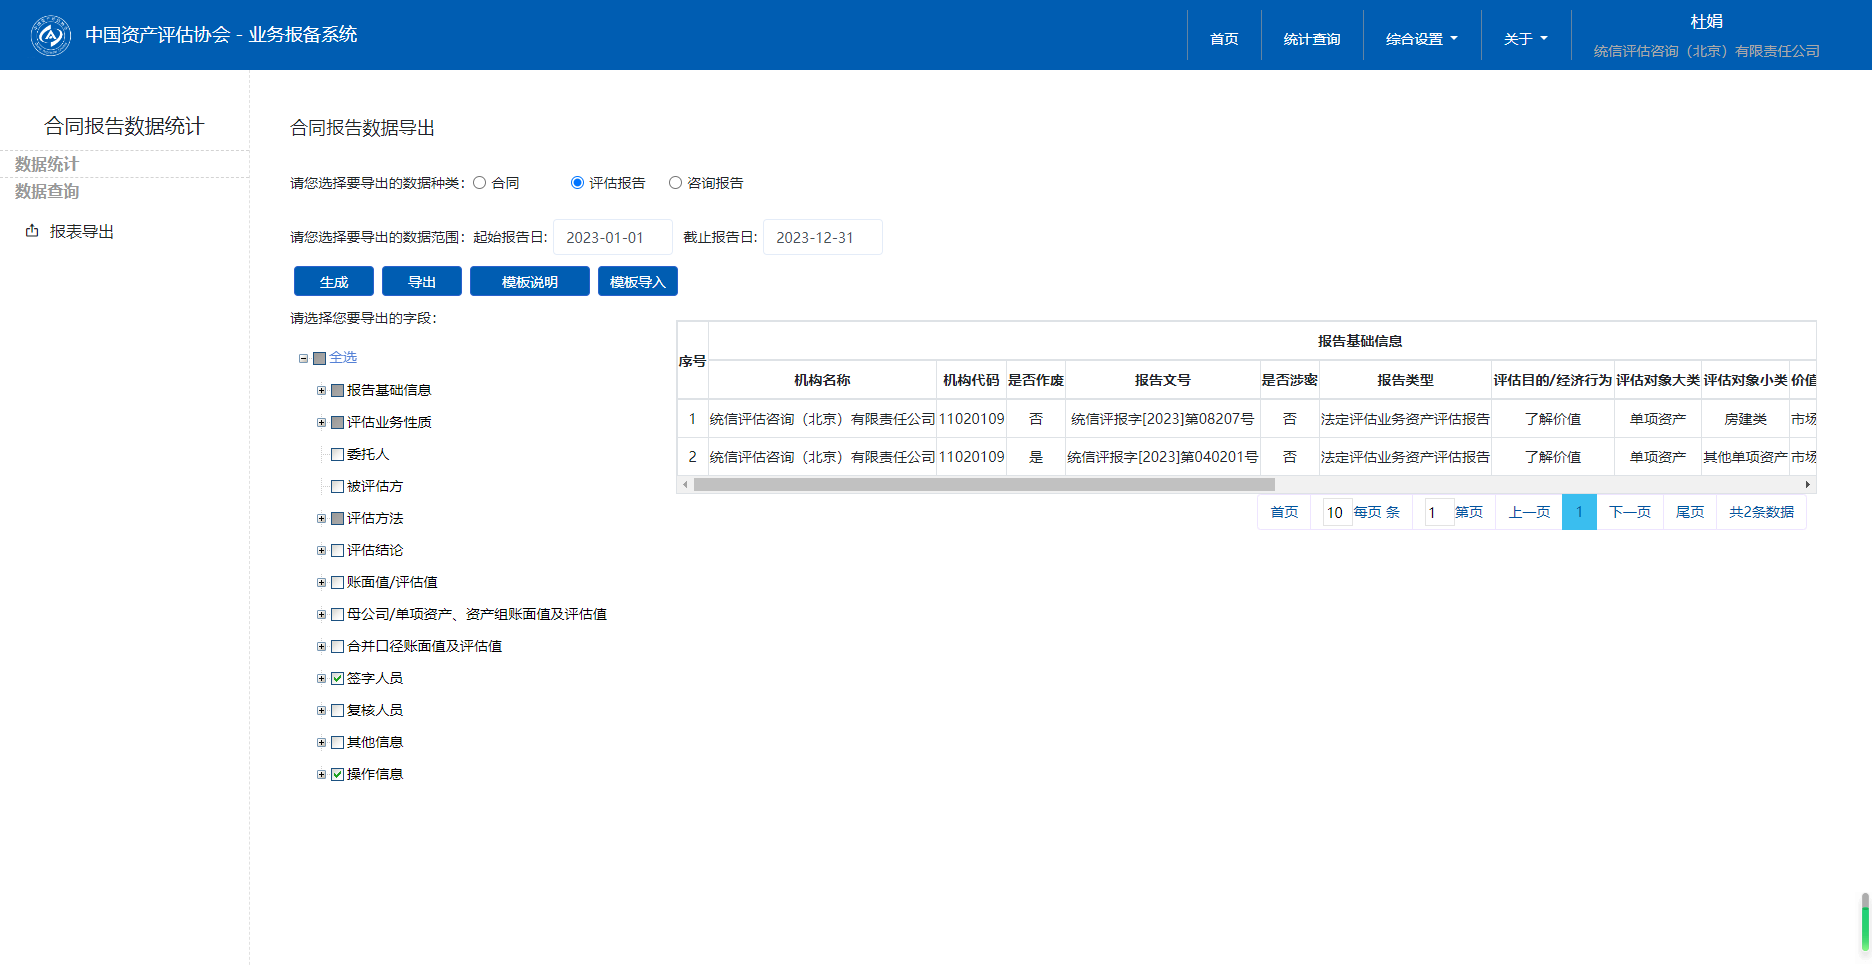Open 首页 in the top navigation bar
Screen dimensions: 1872x965
(1224, 39)
